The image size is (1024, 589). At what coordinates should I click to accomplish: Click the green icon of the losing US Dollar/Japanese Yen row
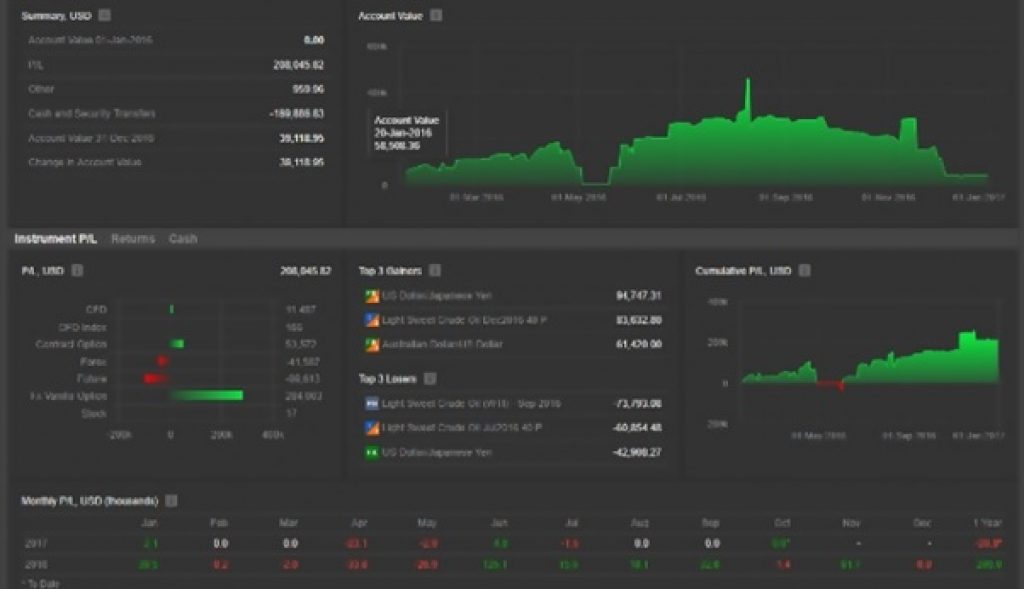point(372,452)
